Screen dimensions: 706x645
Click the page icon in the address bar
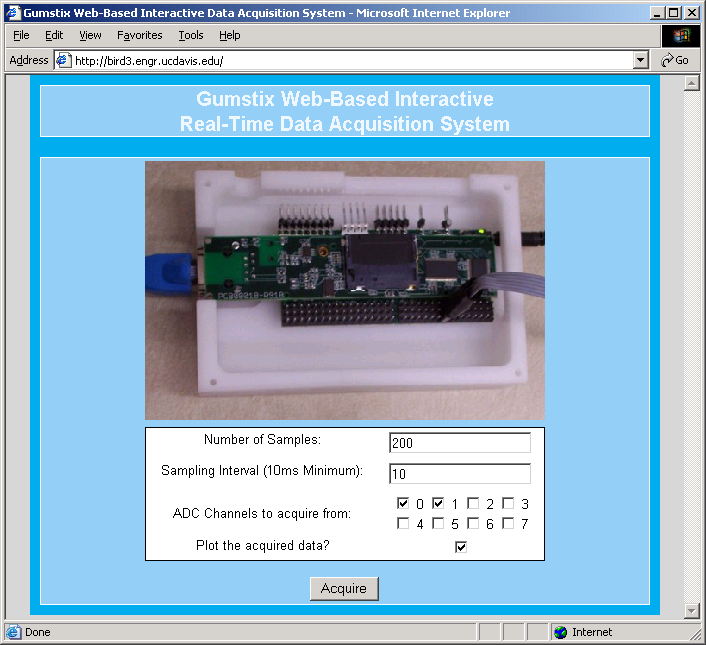[x=63, y=60]
